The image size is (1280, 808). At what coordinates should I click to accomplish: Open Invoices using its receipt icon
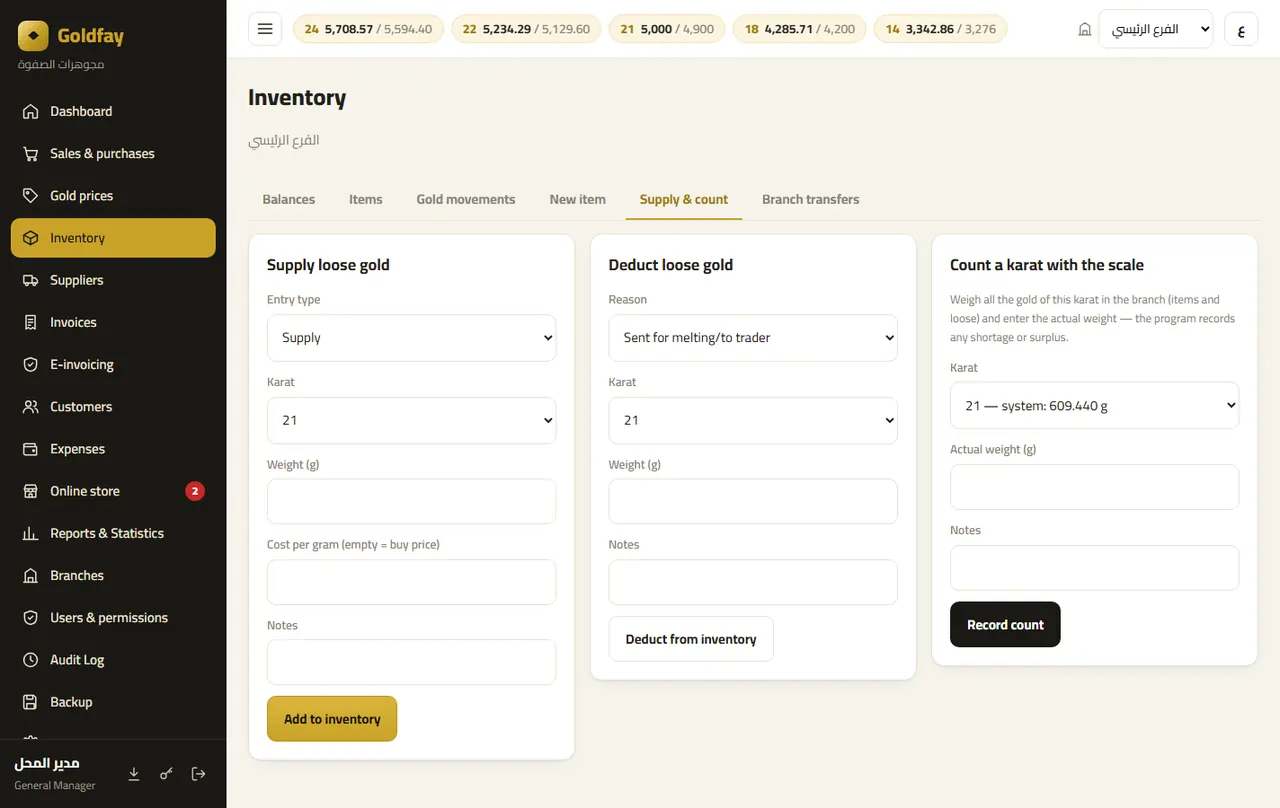31,322
